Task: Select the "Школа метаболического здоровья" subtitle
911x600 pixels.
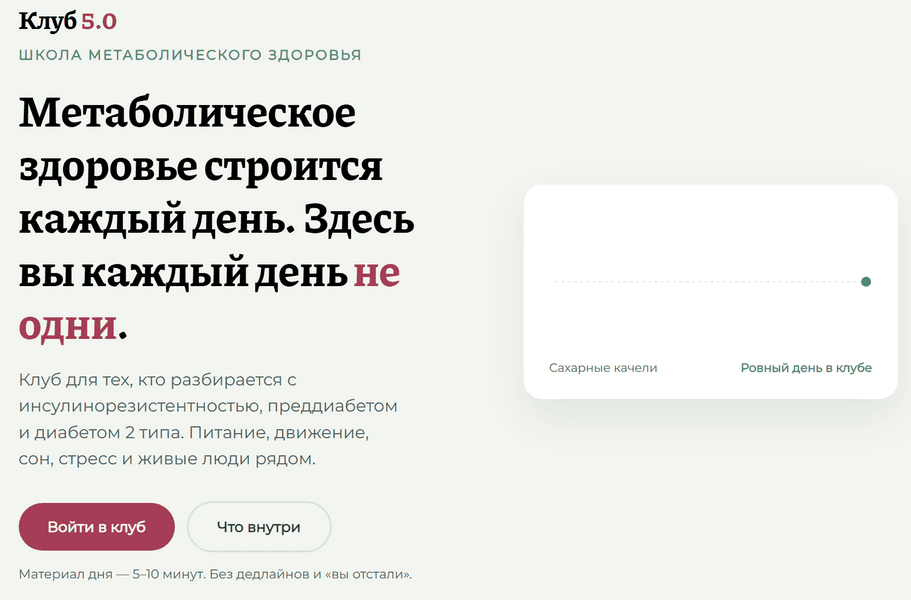Action: [x=190, y=55]
